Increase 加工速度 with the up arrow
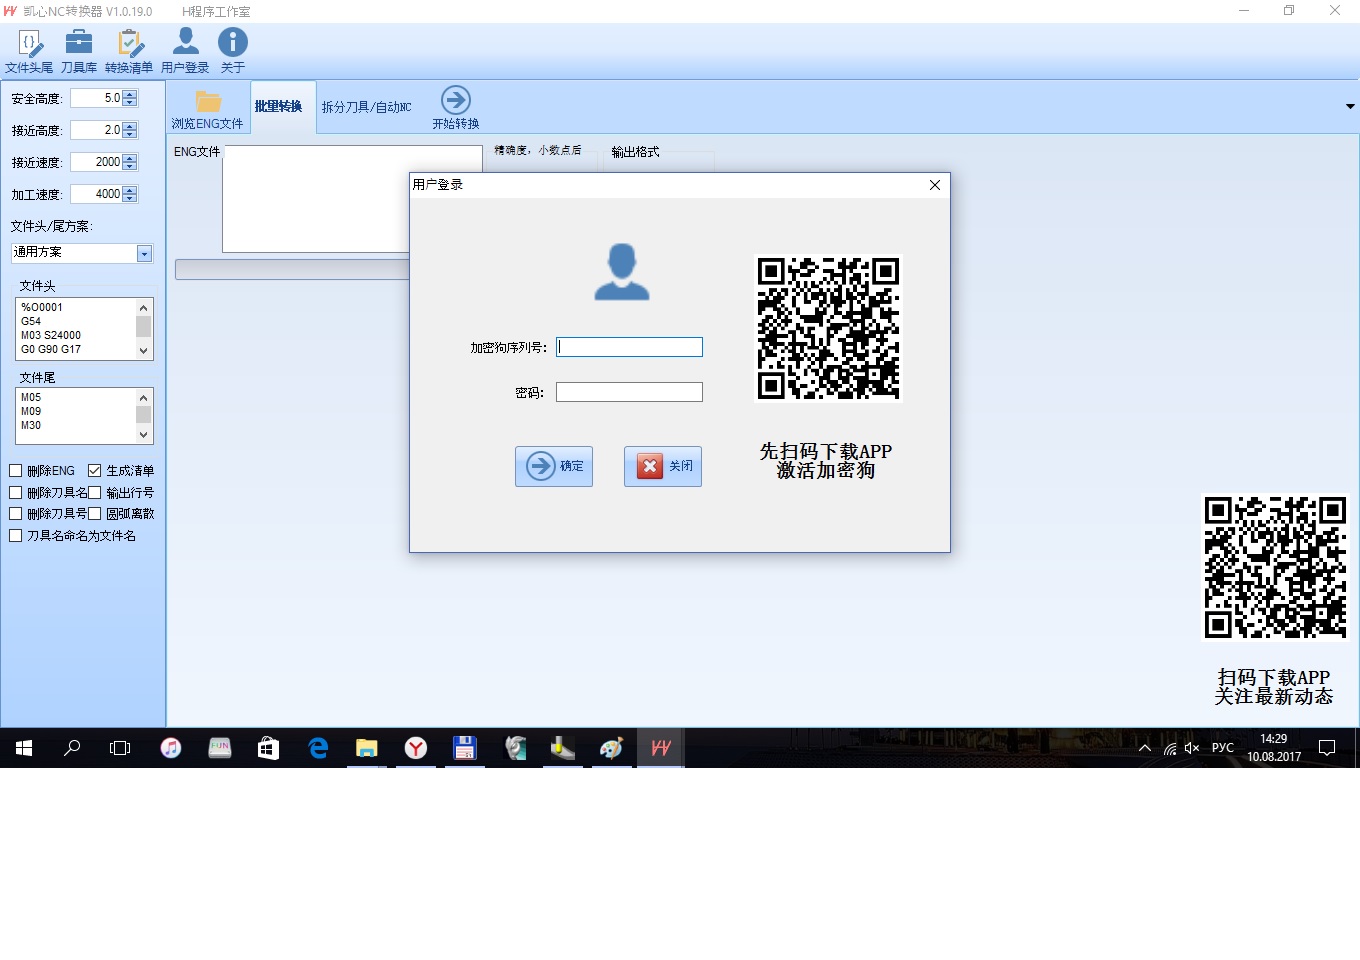This screenshot has width=1360, height=960. [130, 190]
